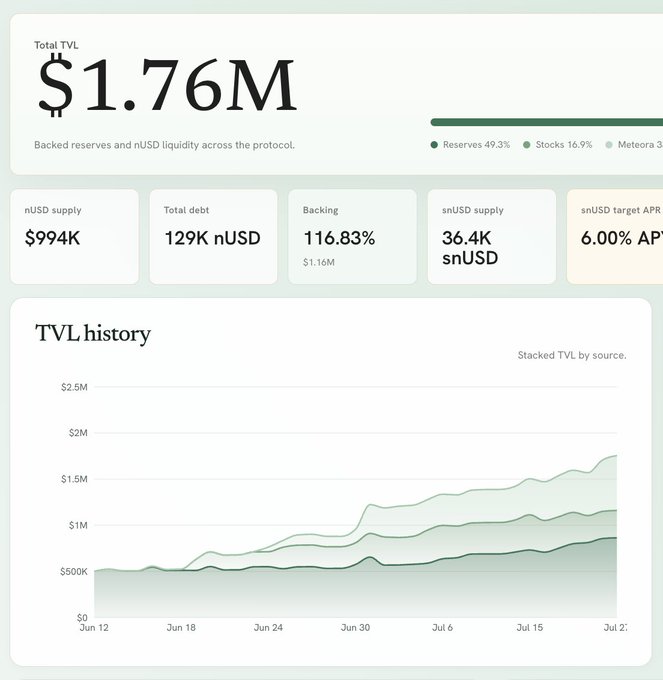The height and width of the screenshot is (680, 663).
Task: Click the backed reserves description text
Action: [164, 145]
